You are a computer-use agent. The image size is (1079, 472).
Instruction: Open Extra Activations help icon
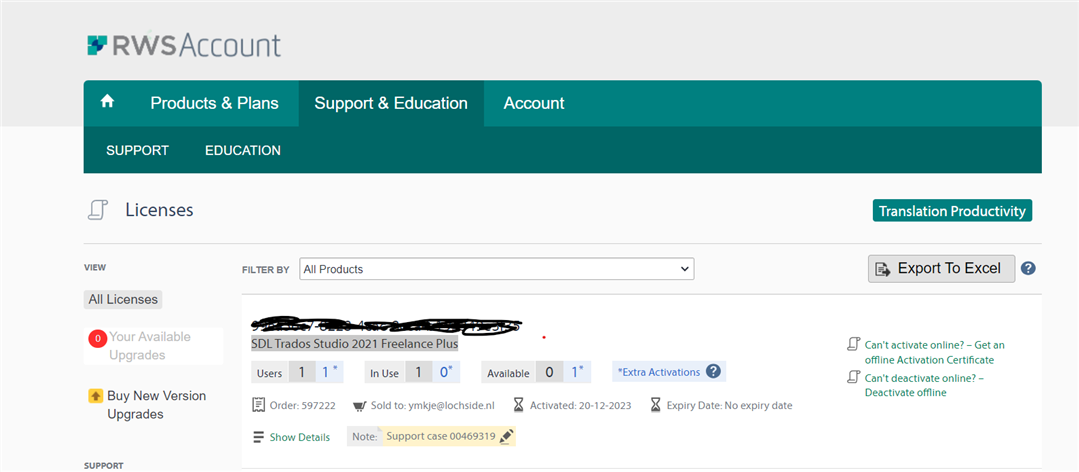point(713,372)
